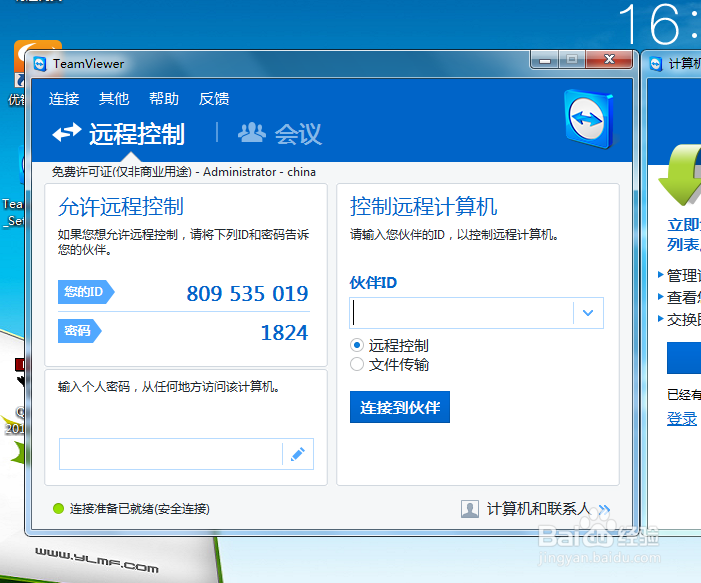The height and width of the screenshot is (583, 701).
Task: Open 计算机和联系人 panel link
Action: pos(538,509)
